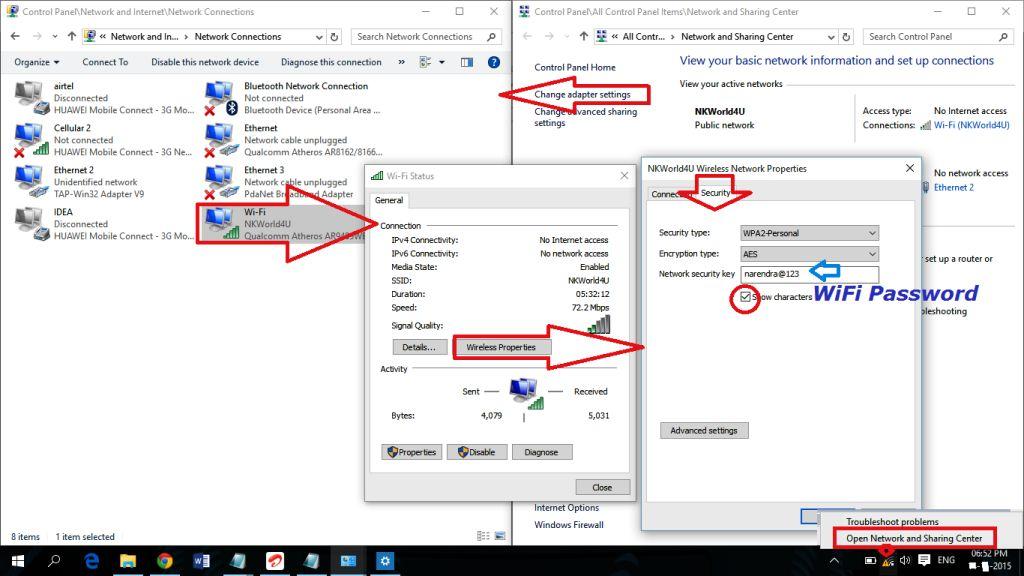Image resolution: width=1024 pixels, height=576 pixels.
Task: Show more toolbar commands chevron
Action: pos(402,62)
